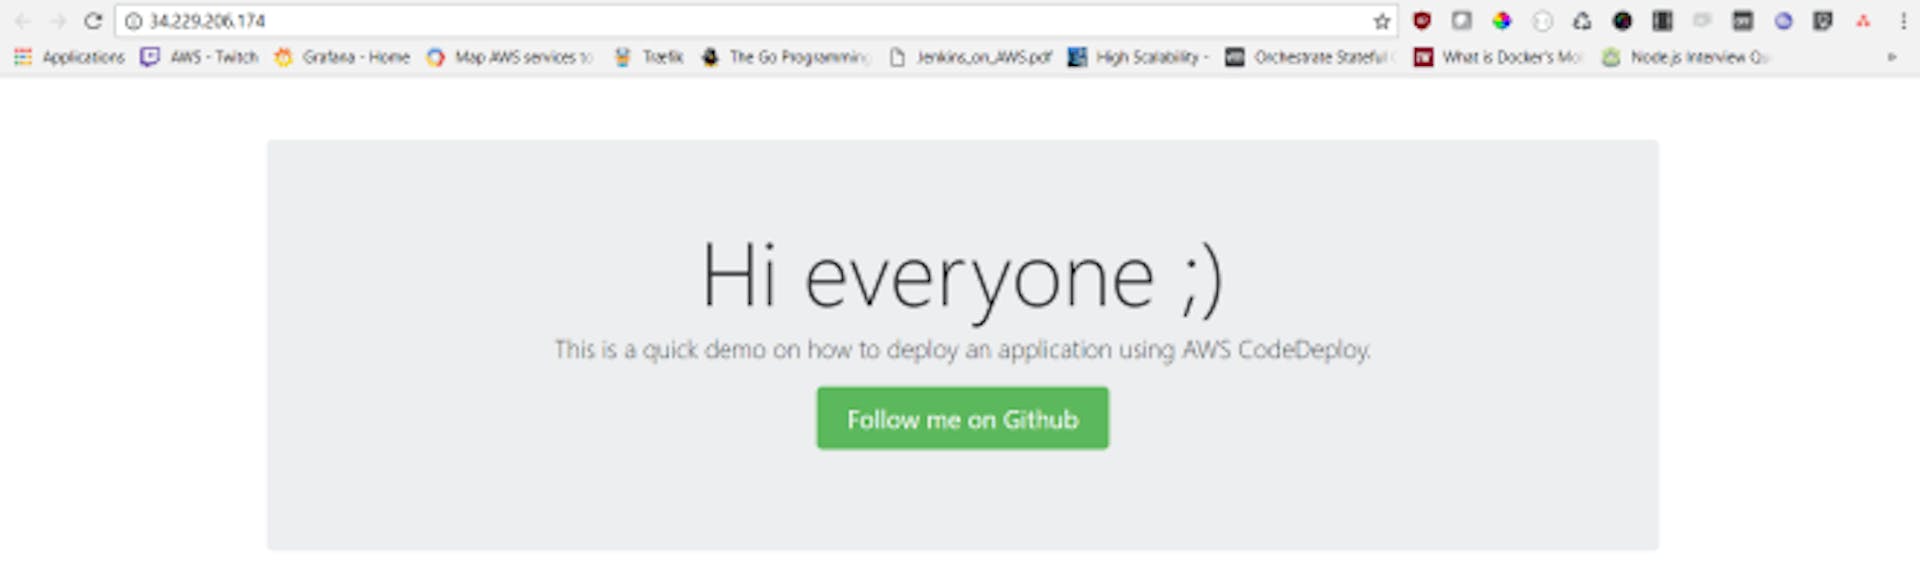Screen dimensions: 1920x582
Task: Click the dark striped square extension icon
Action: (1662, 20)
